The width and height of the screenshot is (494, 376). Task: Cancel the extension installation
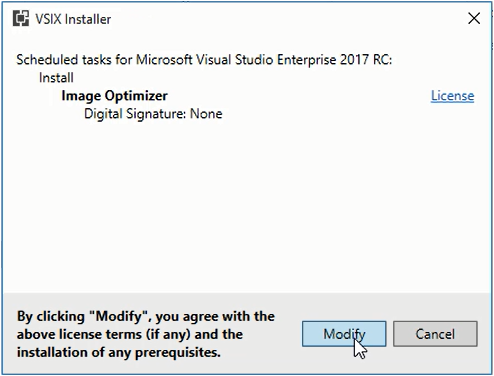pos(435,334)
